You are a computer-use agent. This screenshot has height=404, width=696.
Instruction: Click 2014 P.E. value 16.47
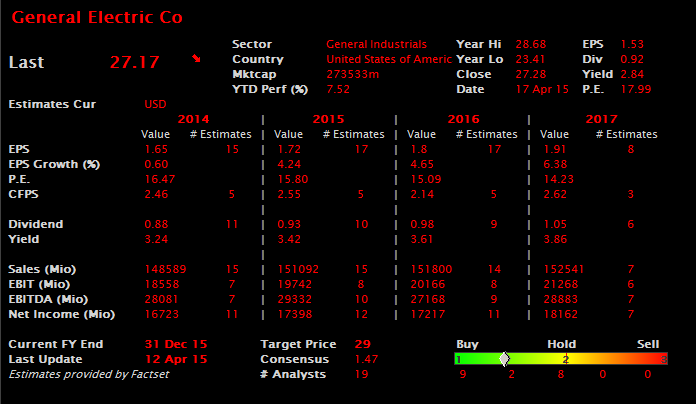[x=160, y=179]
